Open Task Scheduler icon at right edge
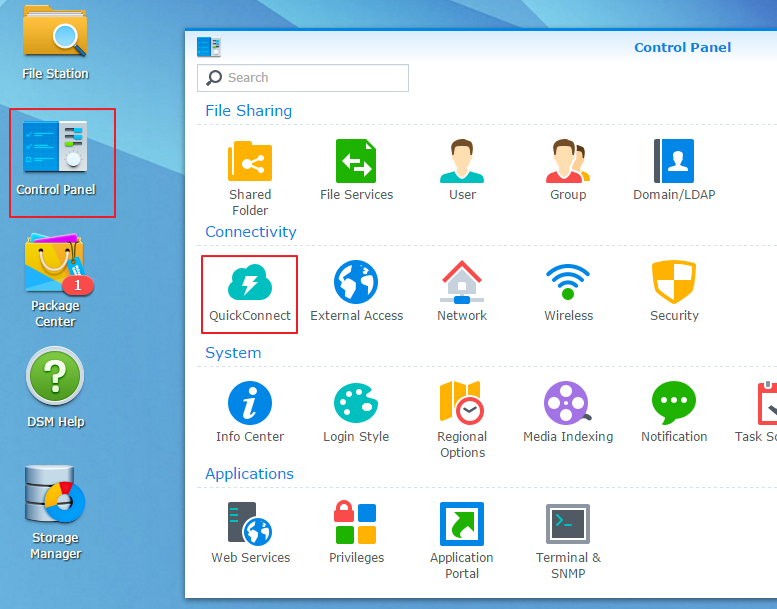This screenshot has height=609, width=777. (x=756, y=412)
